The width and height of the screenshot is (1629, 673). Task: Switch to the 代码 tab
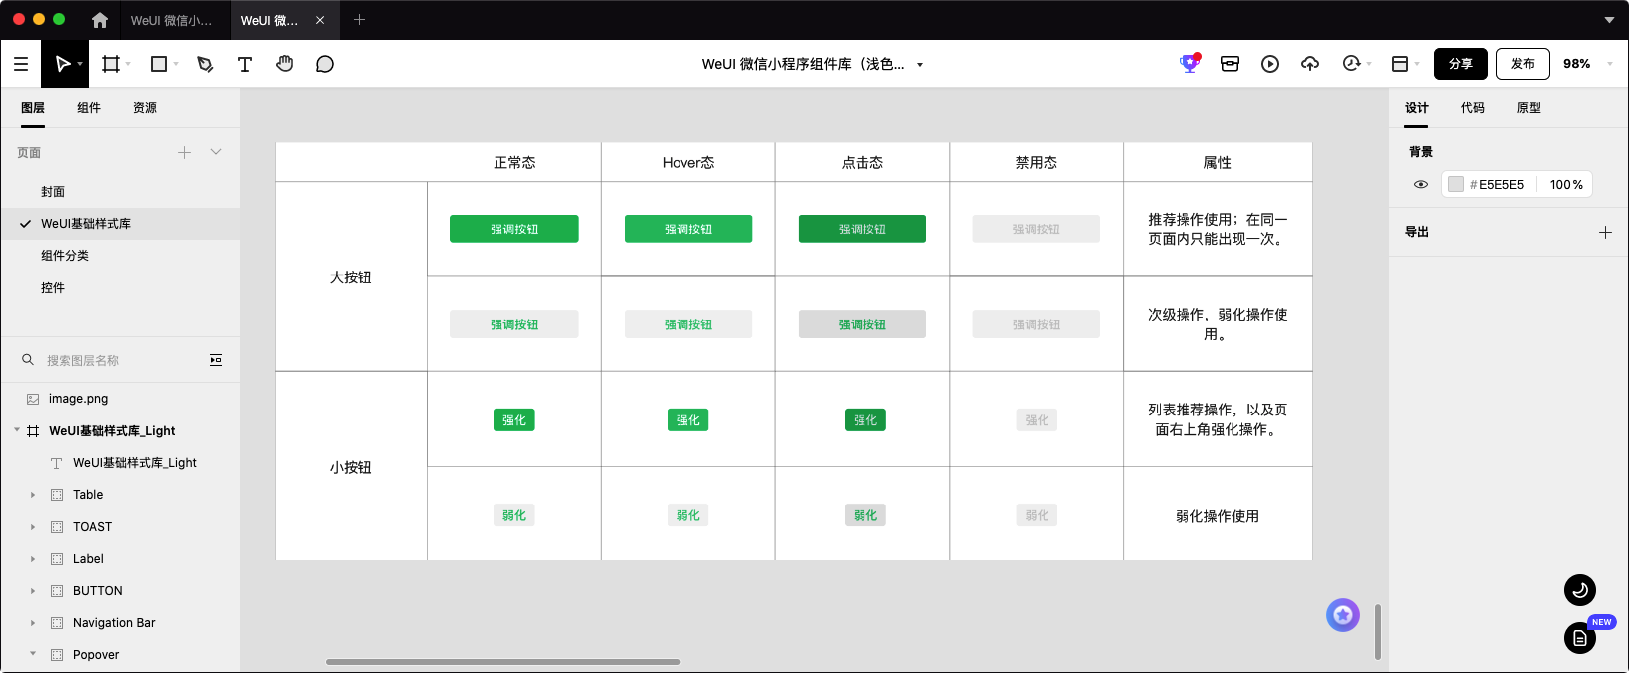coord(1473,108)
